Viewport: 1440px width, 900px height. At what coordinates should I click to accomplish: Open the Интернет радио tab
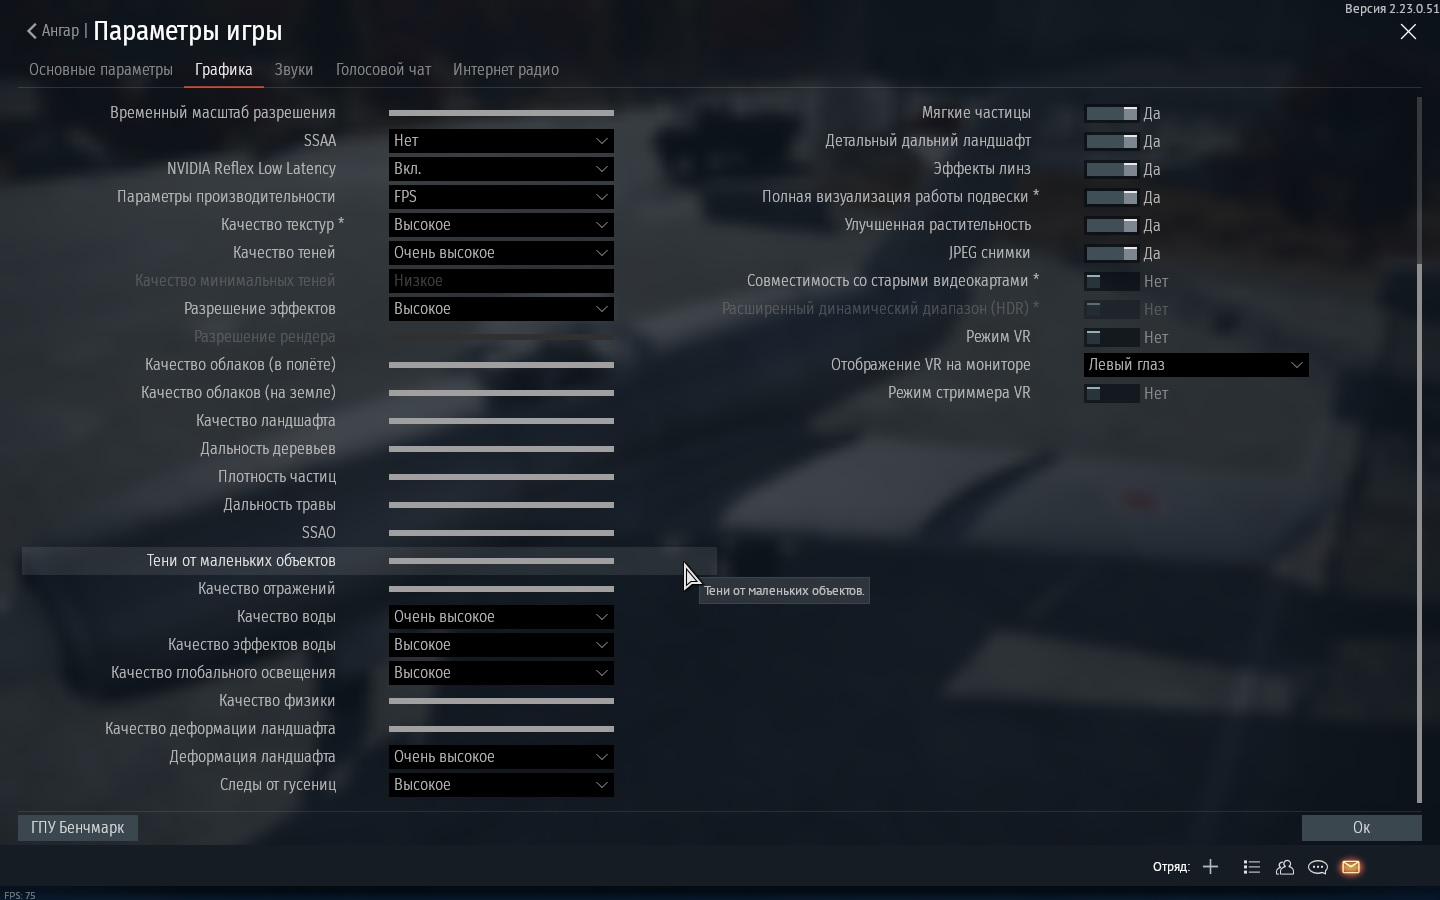point(506,69)
